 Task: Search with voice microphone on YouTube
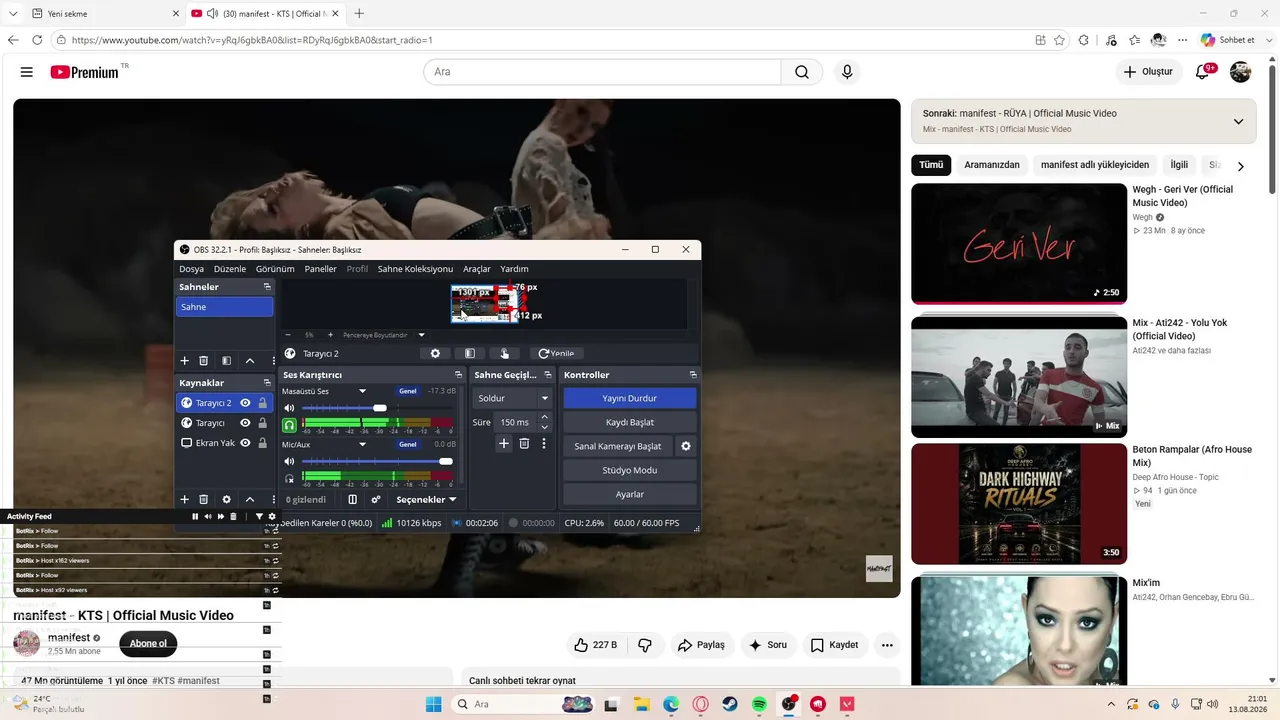[x=847, y=72]
